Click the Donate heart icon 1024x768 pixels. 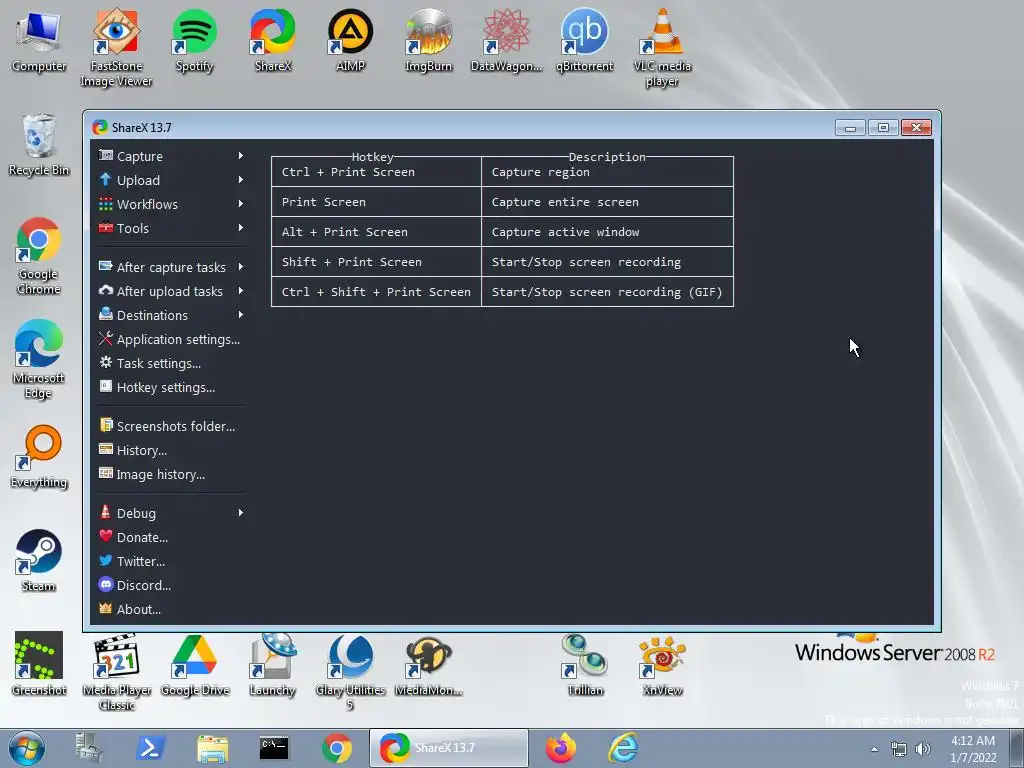(x=106, y=536)
